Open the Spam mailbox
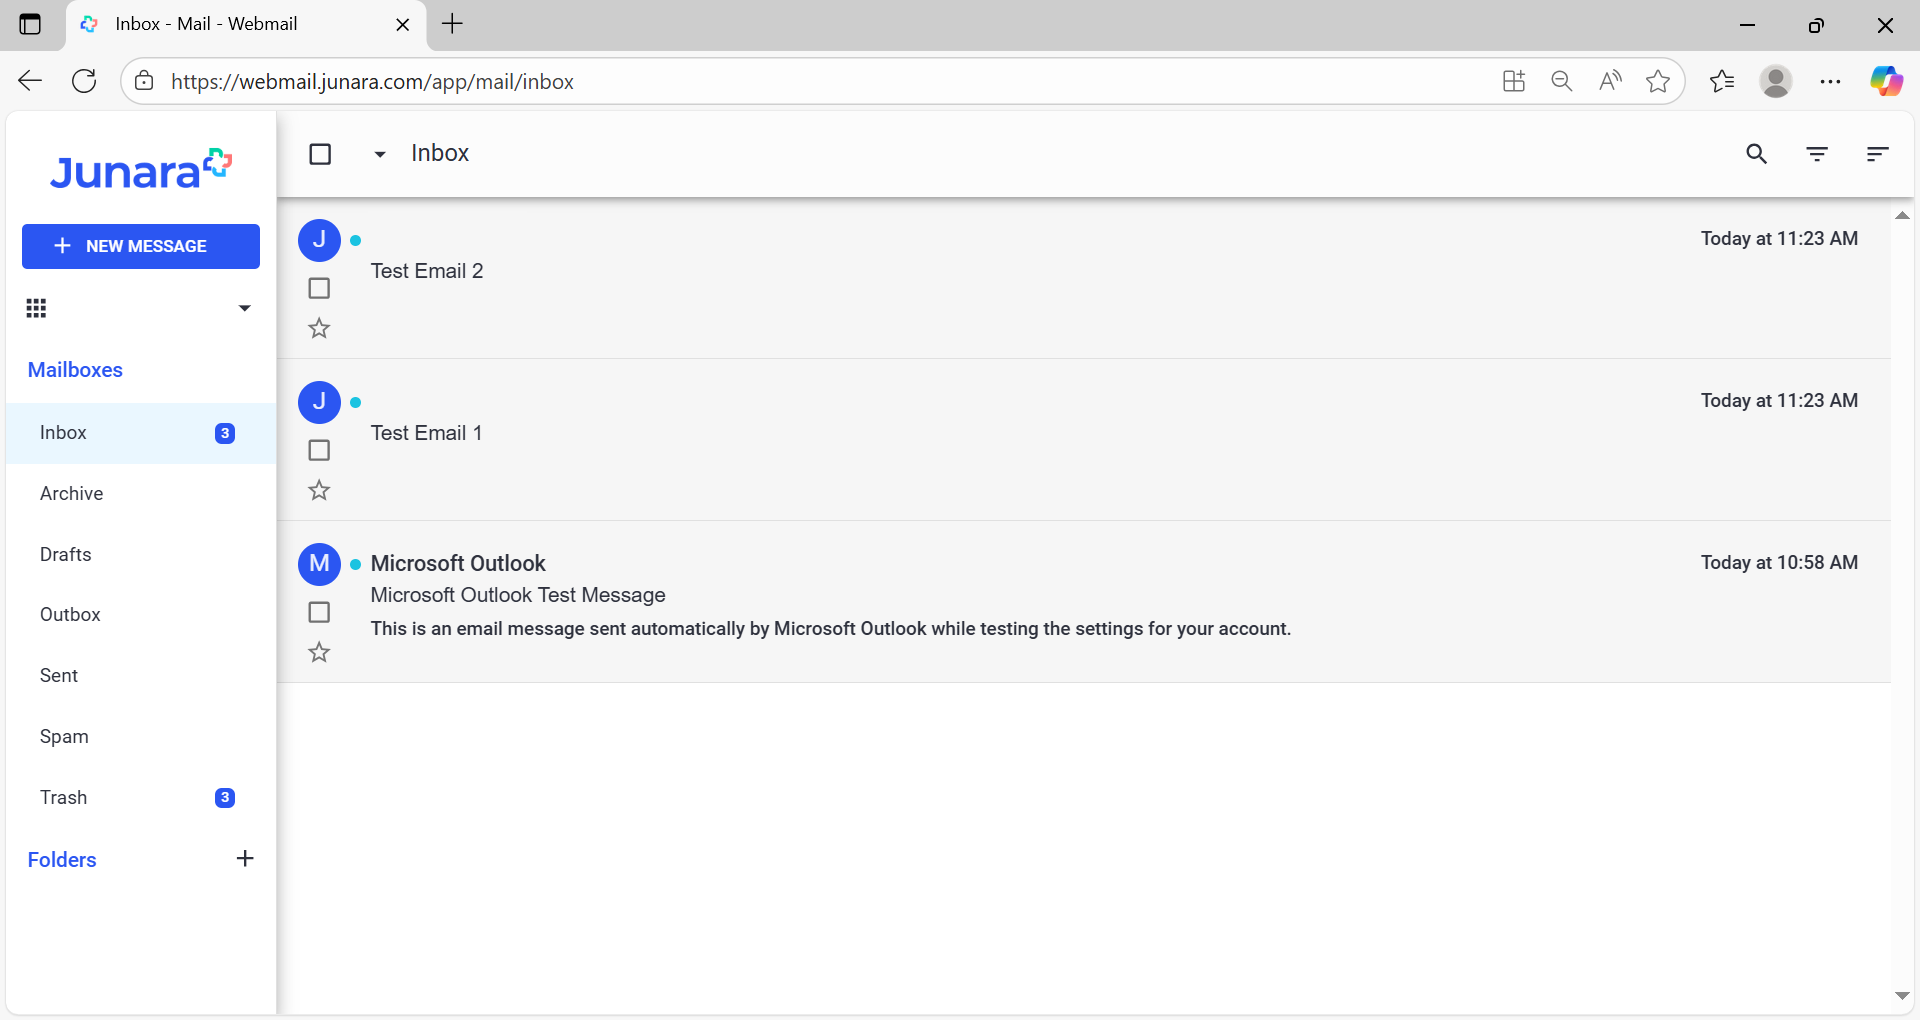This screenshot has height=1020, width=1920. click(x=141, y=737)
